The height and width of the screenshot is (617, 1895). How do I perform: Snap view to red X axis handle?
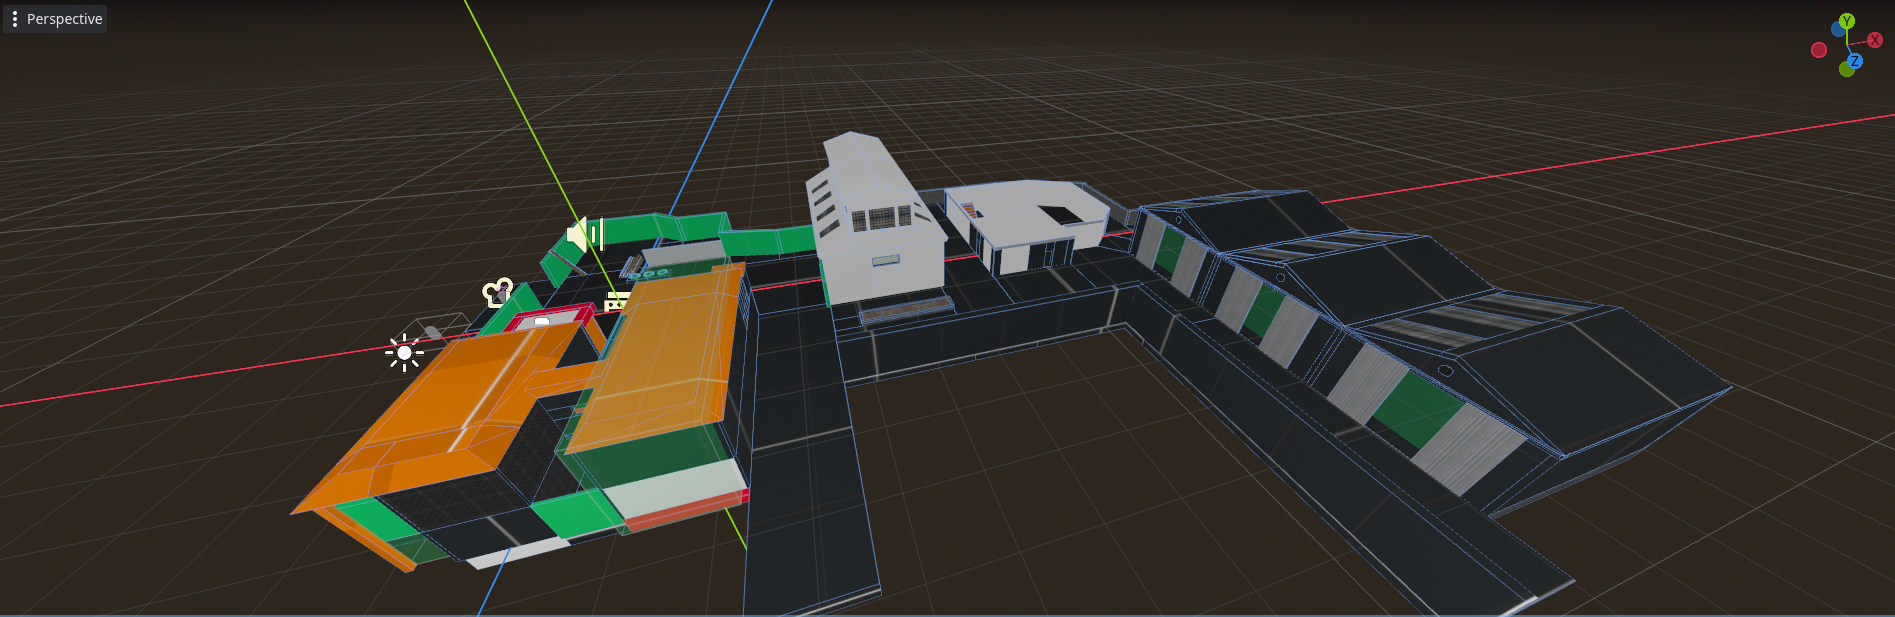click(x=1874, y=40)
